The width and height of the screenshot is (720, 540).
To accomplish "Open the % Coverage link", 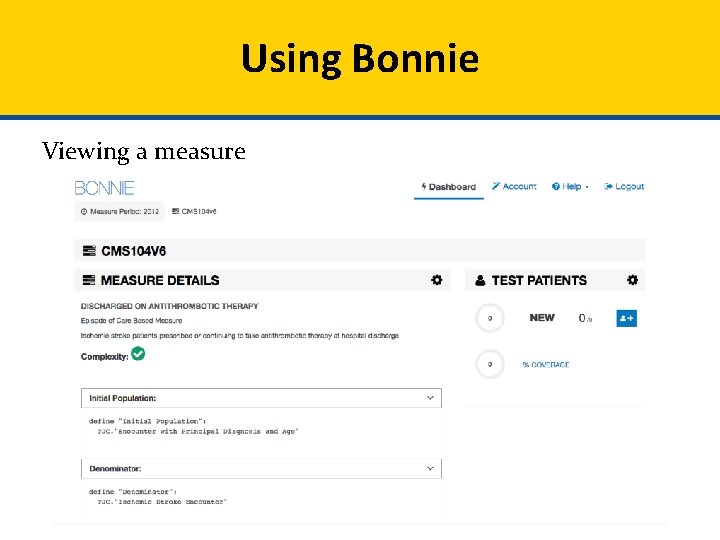I will tap(545, 365).
